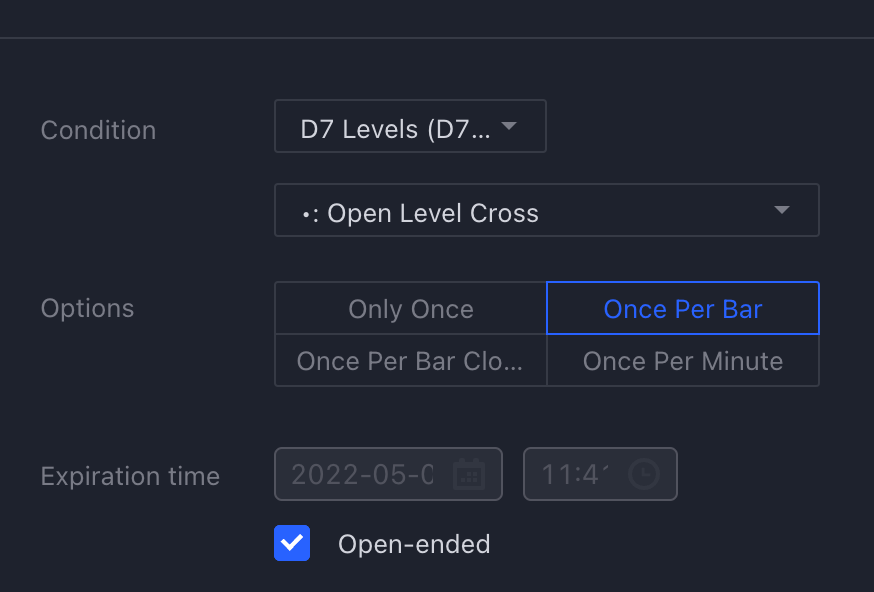Toggle the Open-ended checkbox

tap(292, 543)
